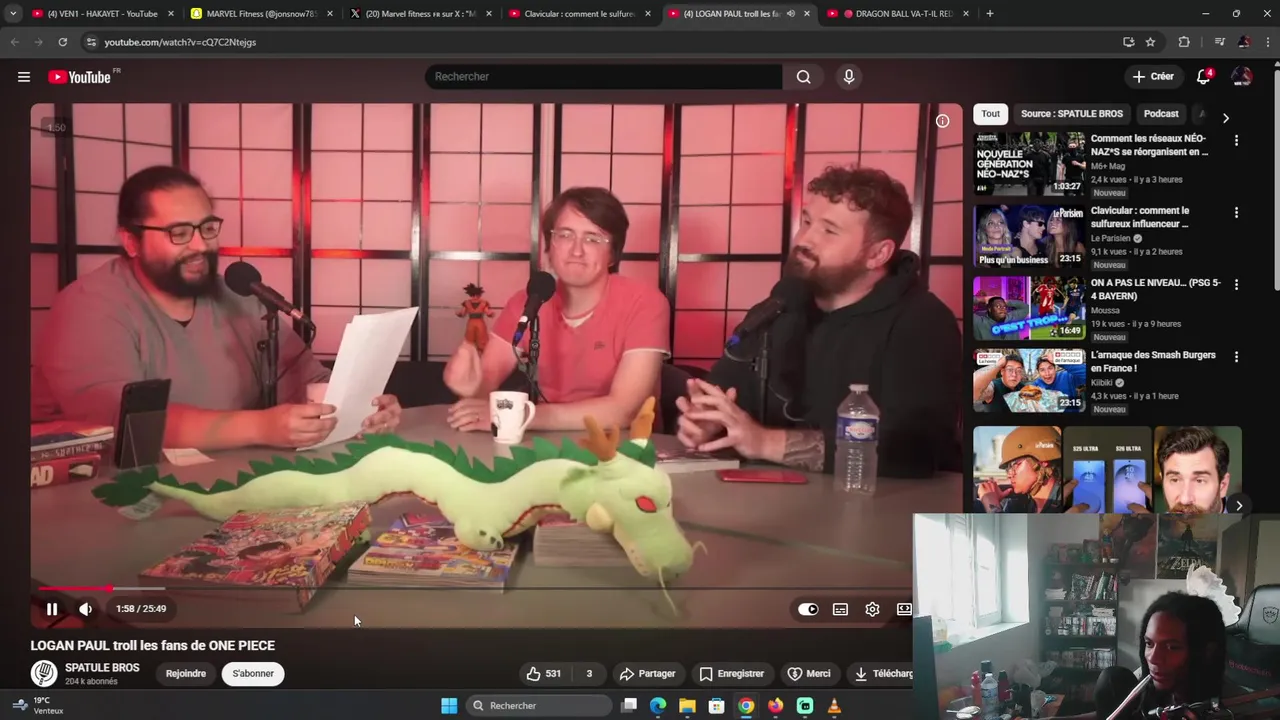Screen dimensions: 1280x720
Task: Switch to VEN1 - HAKAYET tab
Action: click(101, 14)
